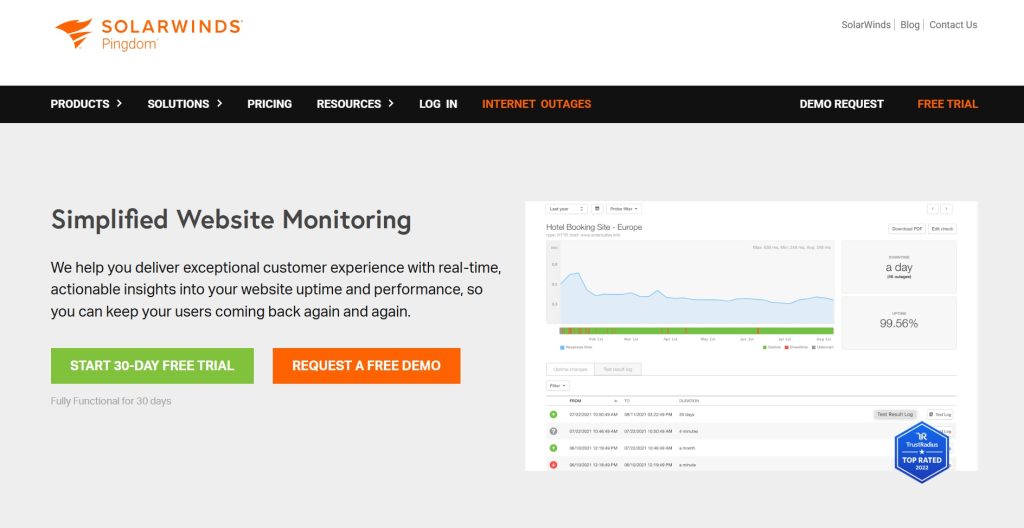Image resolution: width=1024 pixels, height=528 pixels.
Task: Switch to the Uptime changes tab
Action: coord(570,369)
